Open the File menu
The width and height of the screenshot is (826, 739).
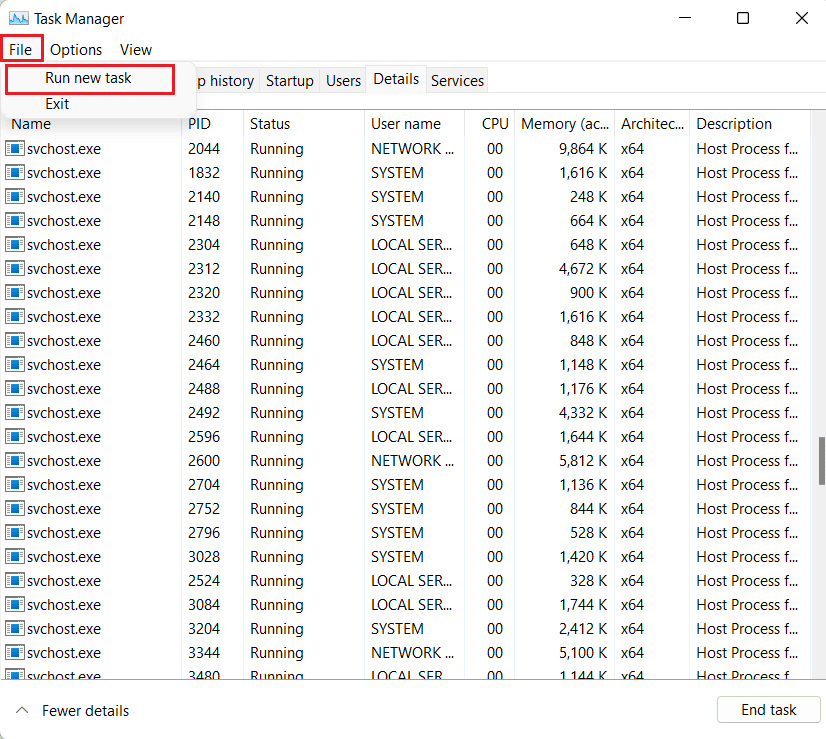(21, 49)
